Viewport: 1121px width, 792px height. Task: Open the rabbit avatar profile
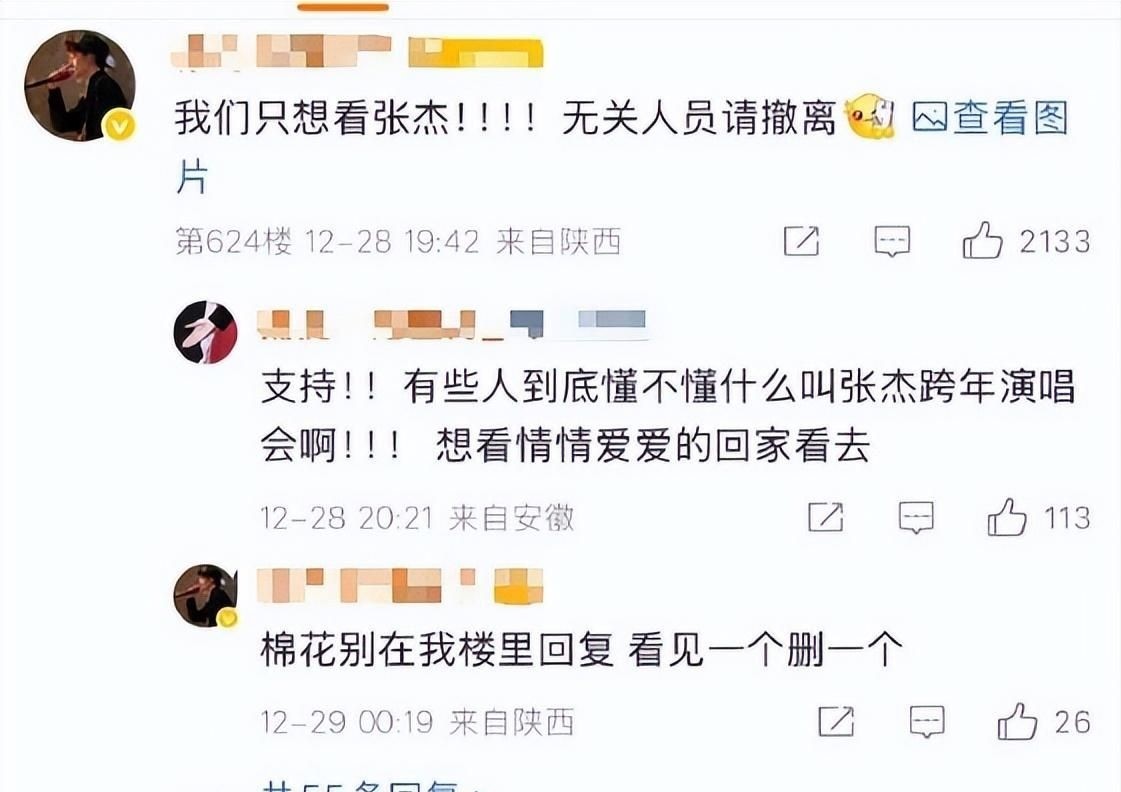[206, 332]
